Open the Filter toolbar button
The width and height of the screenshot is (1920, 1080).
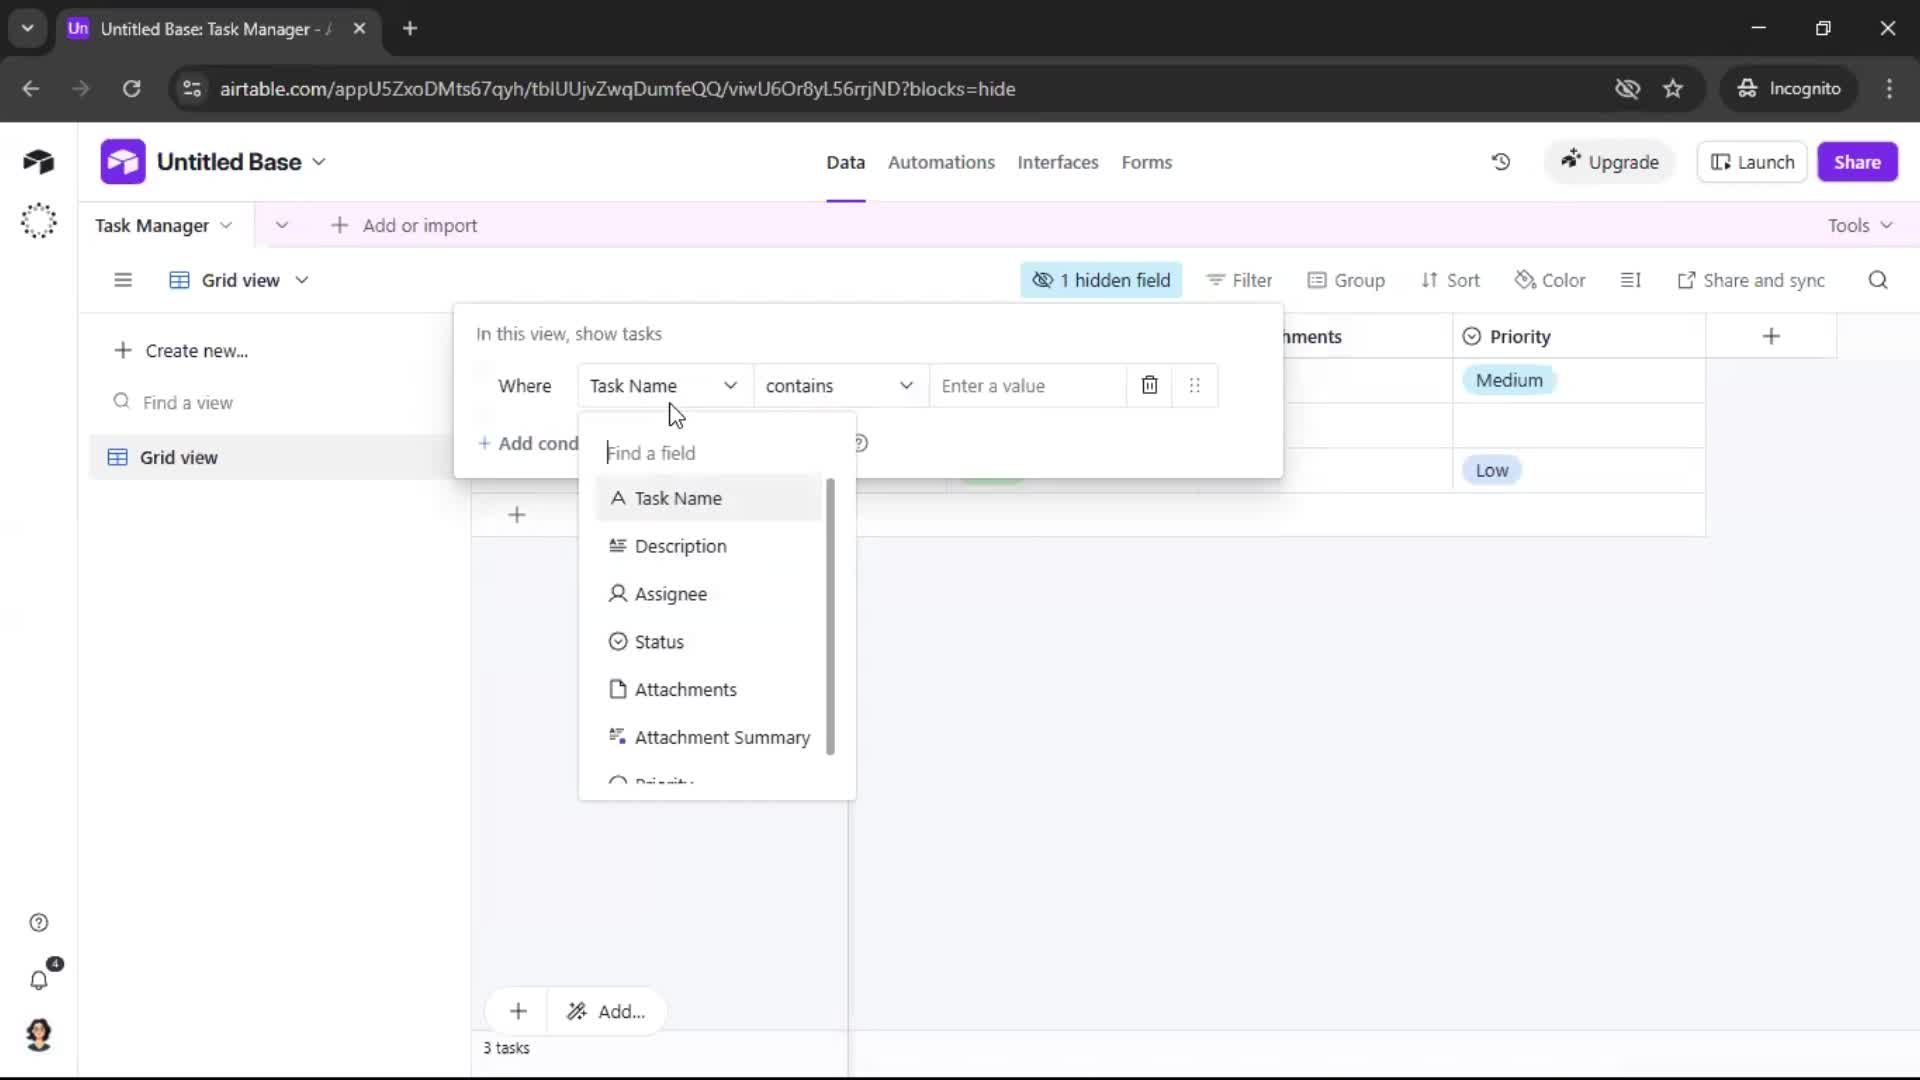click(x=1239, y=280)
